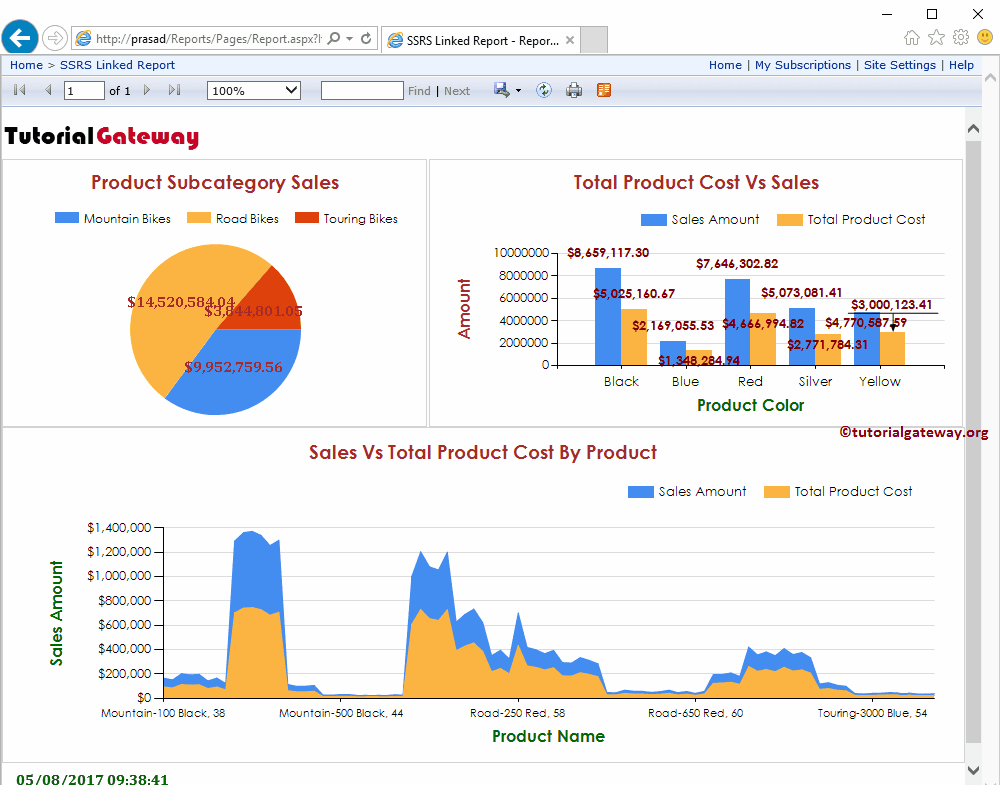Open My Subscriptions menu item
Screen dimensions: 1000x785
pyautogui.click(x=803, y=65)
